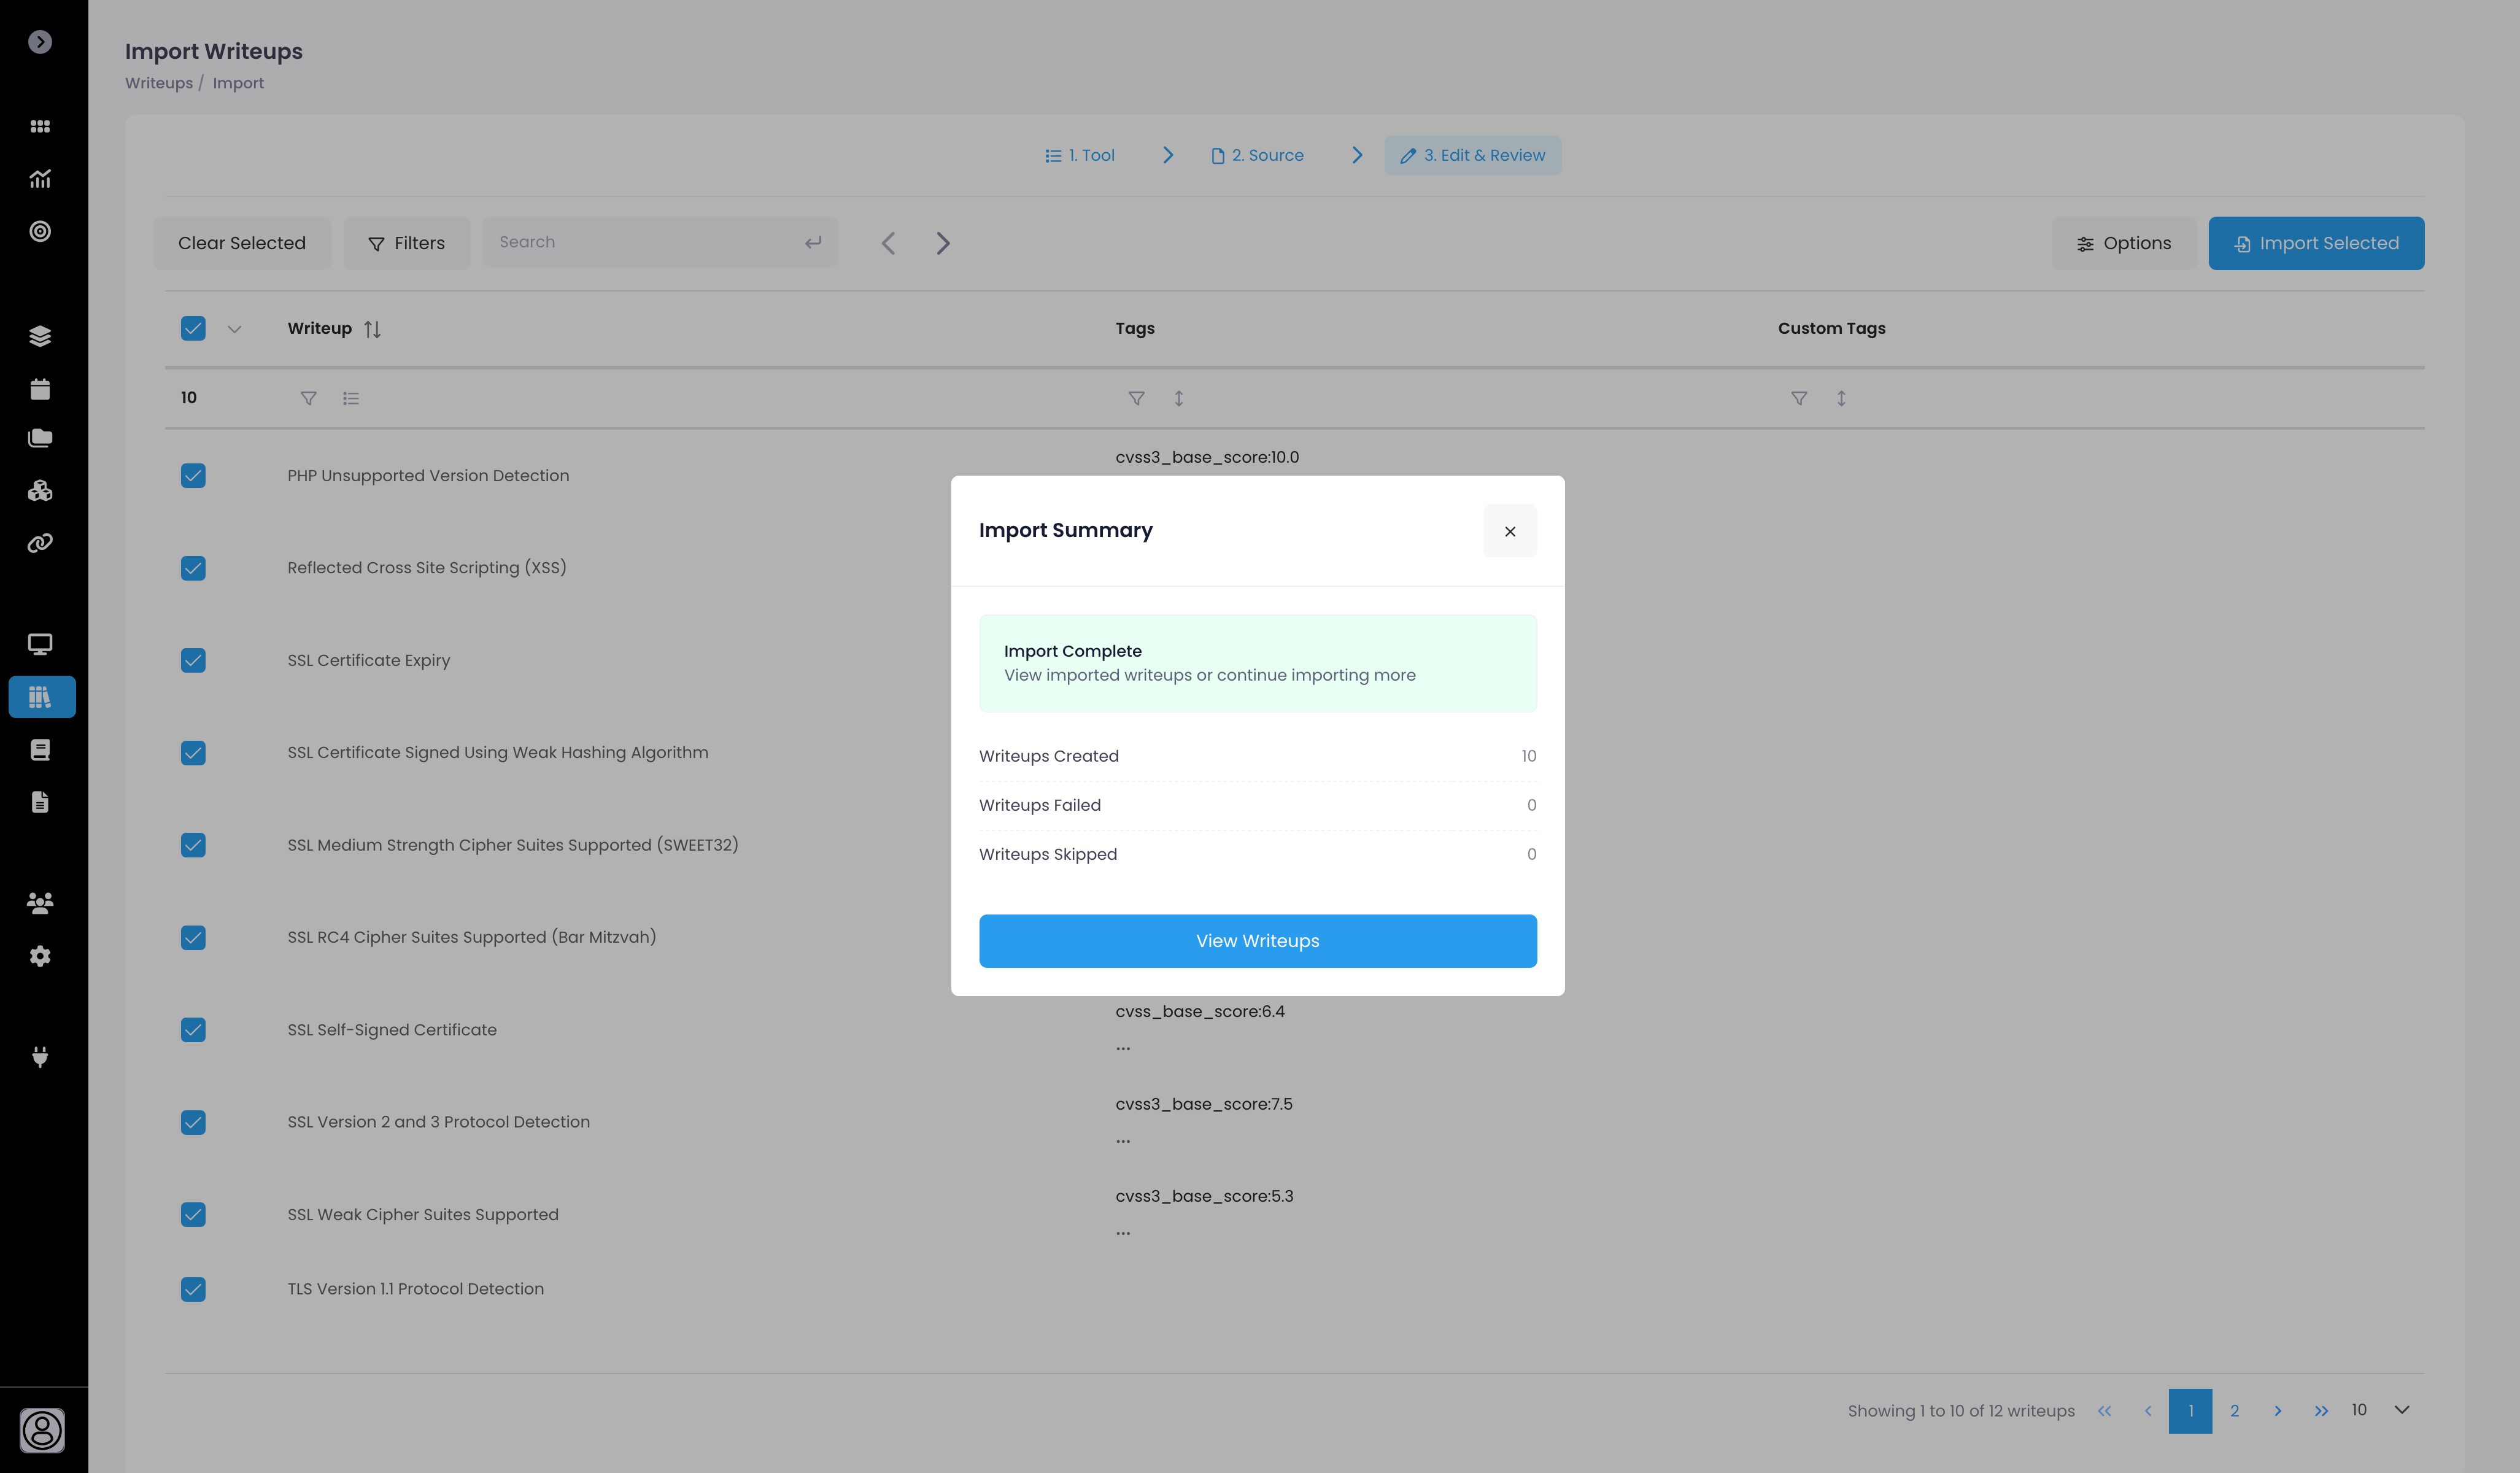Uncheck SSL Certificate Expiry row checkbox

point(193,661)
